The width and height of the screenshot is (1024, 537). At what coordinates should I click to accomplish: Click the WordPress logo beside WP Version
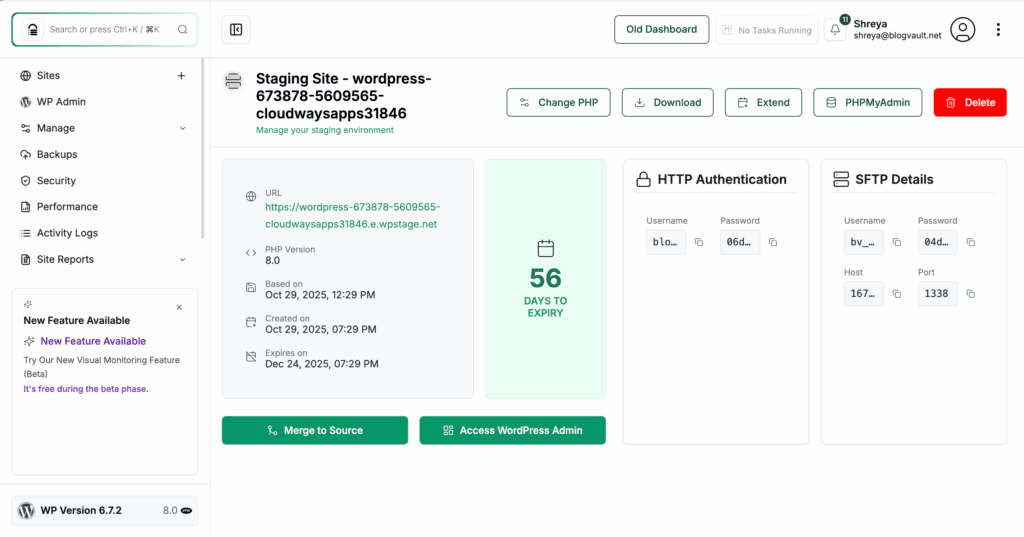(x=26, y=511)
